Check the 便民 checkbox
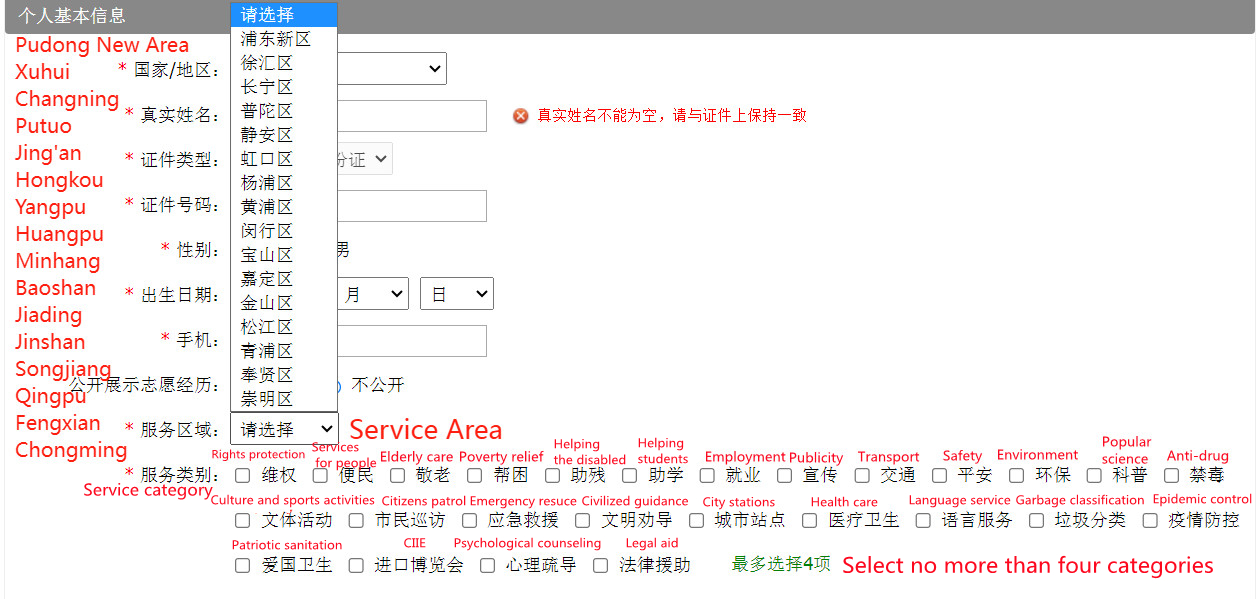 (320, 475)
